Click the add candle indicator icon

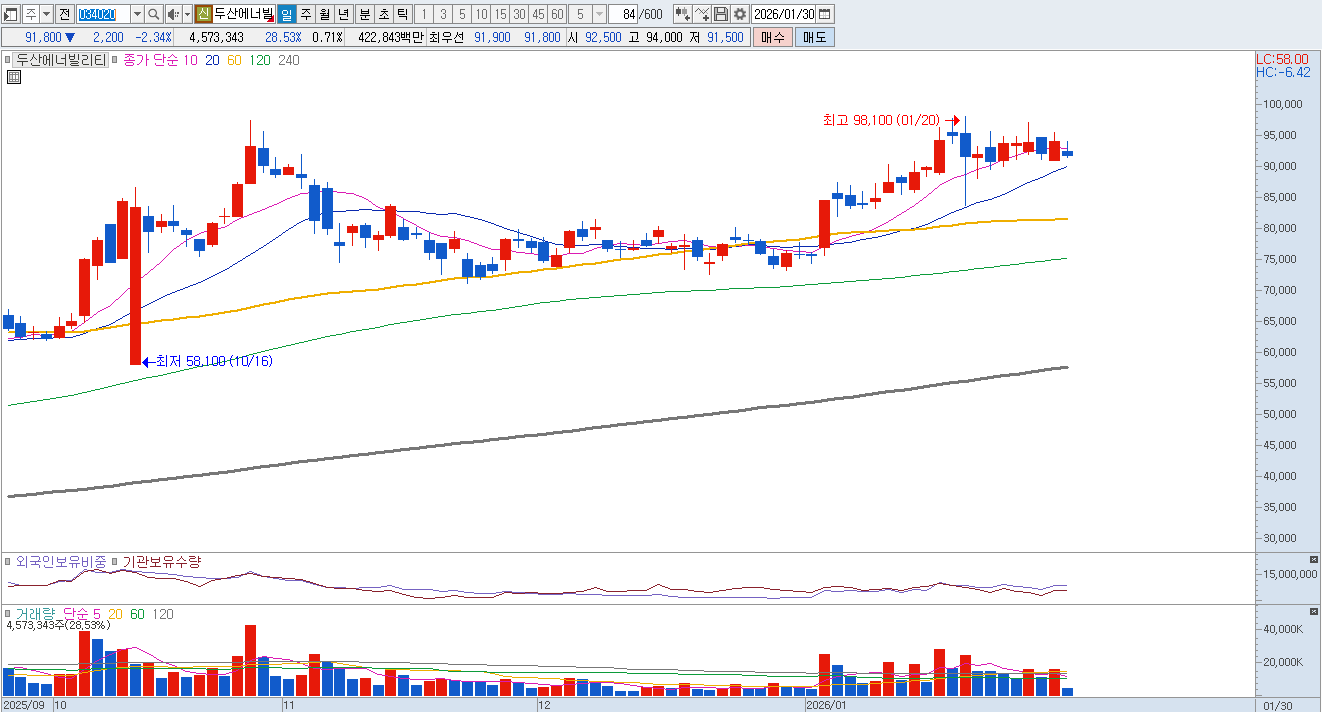[x=682, y=14]
